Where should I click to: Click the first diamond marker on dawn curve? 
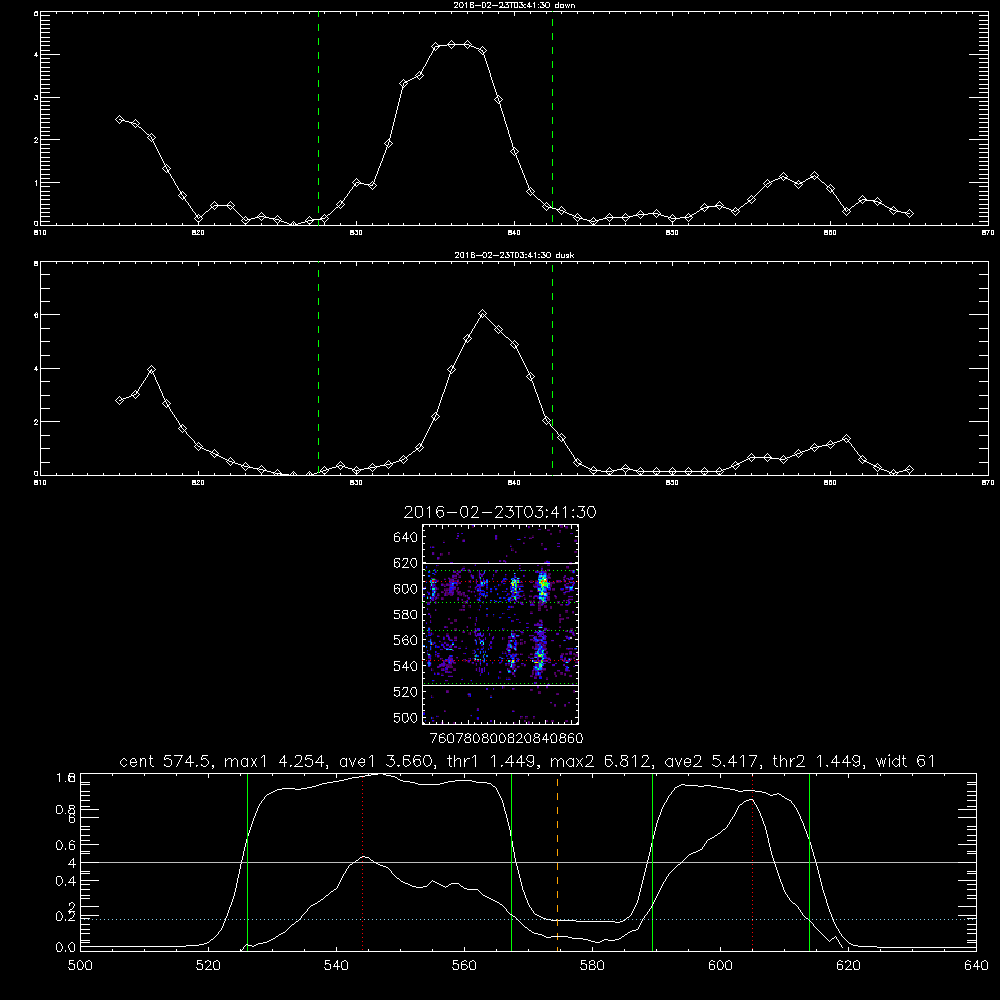(x=119, y=119)
